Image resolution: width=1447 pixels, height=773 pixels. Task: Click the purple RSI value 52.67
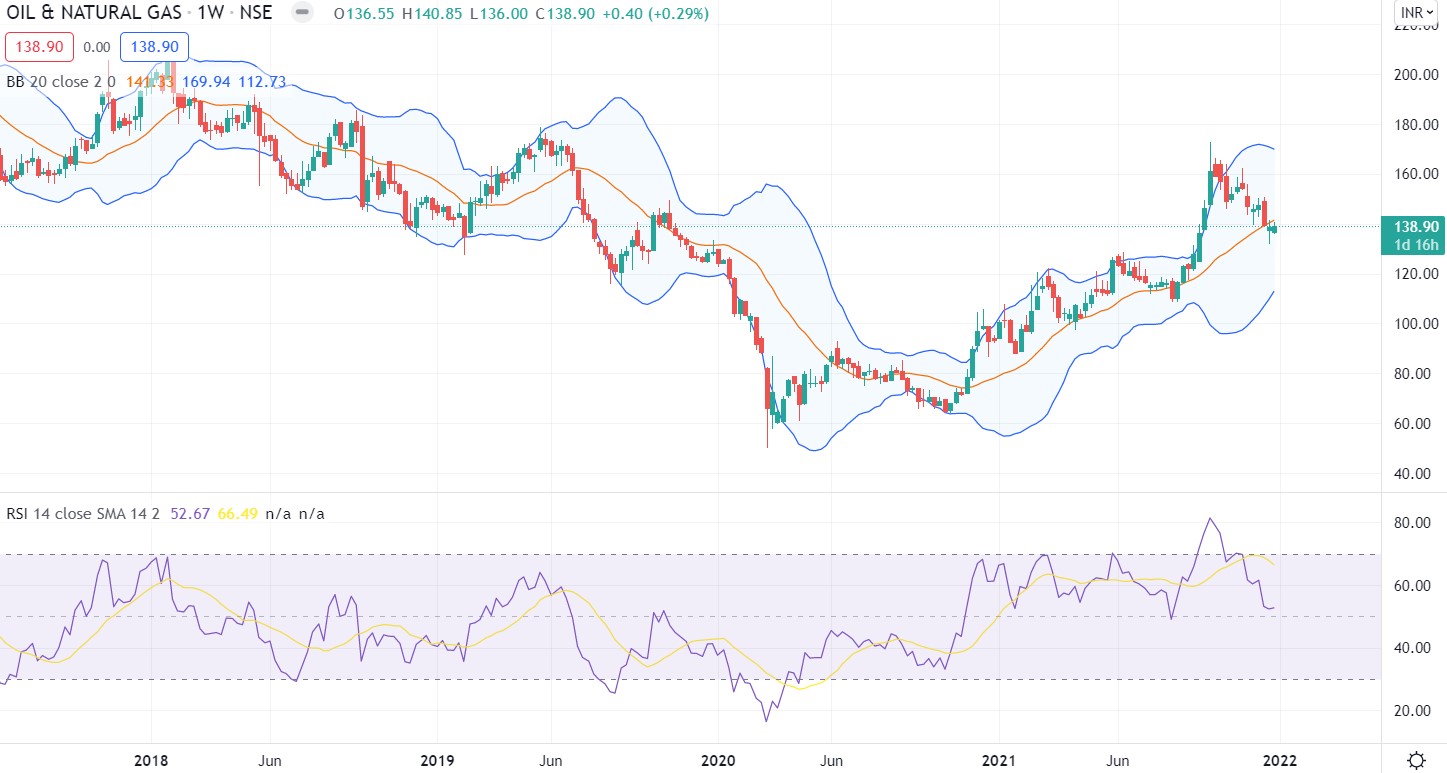pos(190,514)
